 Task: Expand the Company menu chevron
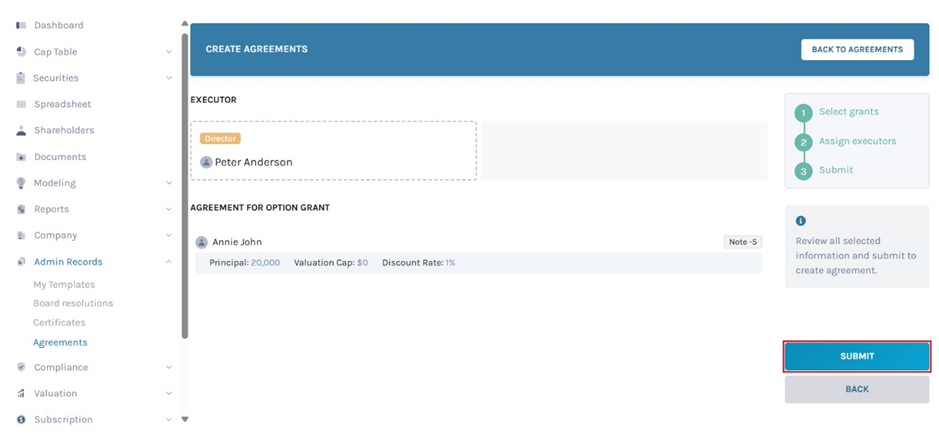click(169, 236)
